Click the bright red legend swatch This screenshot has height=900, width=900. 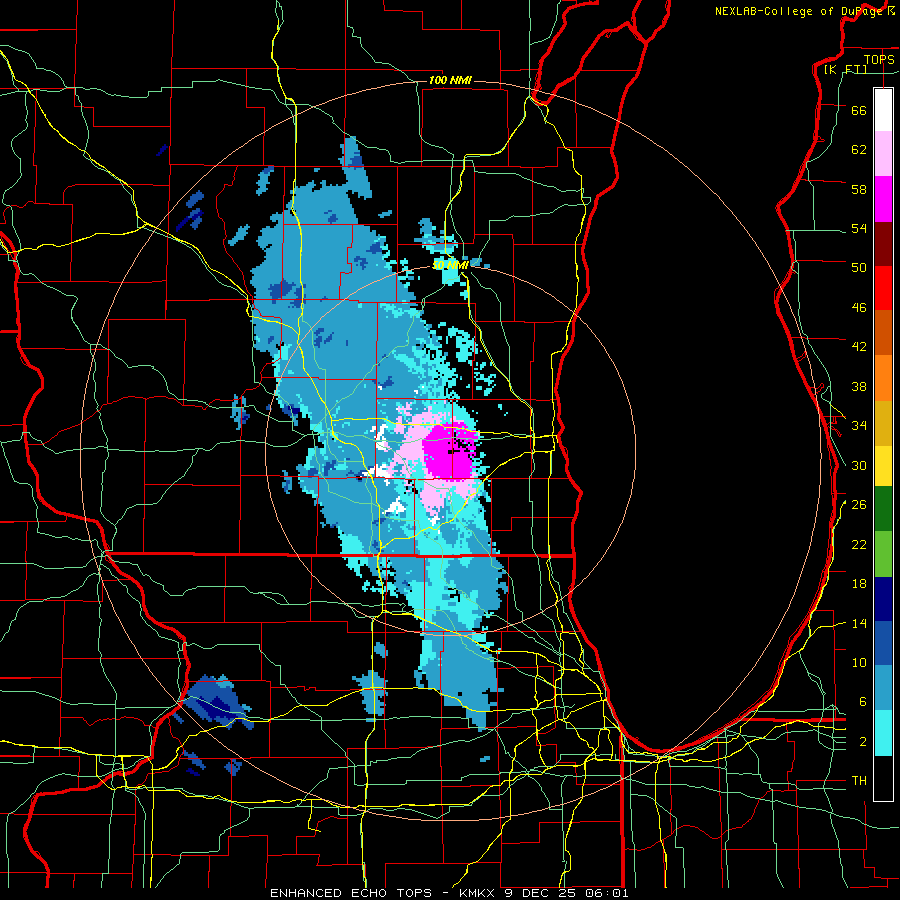coord(883,288)
